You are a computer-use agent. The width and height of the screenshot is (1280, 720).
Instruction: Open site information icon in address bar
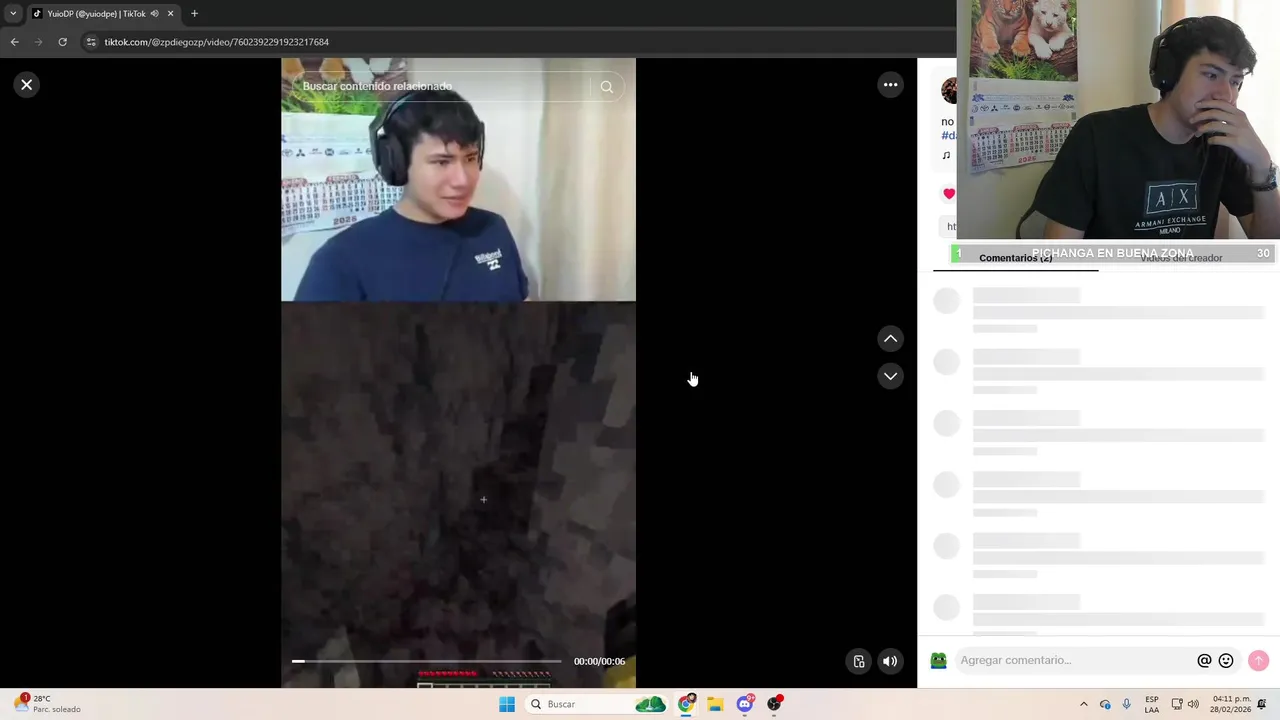point(91,42)
